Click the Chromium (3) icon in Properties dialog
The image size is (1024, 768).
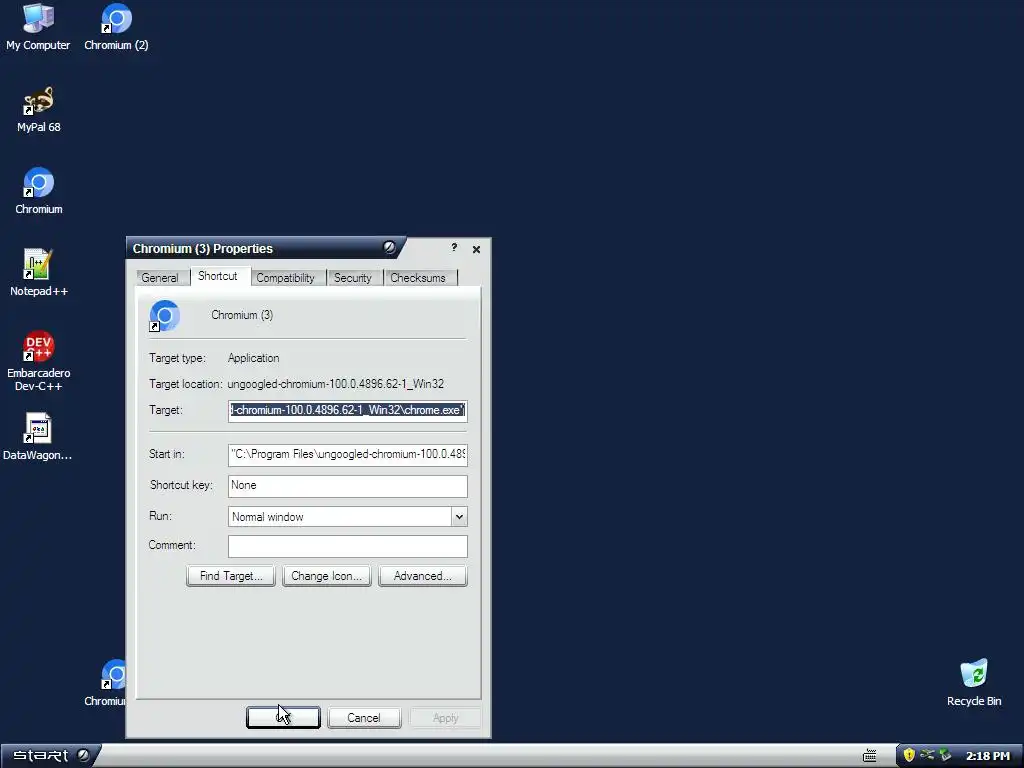point(165,316)
